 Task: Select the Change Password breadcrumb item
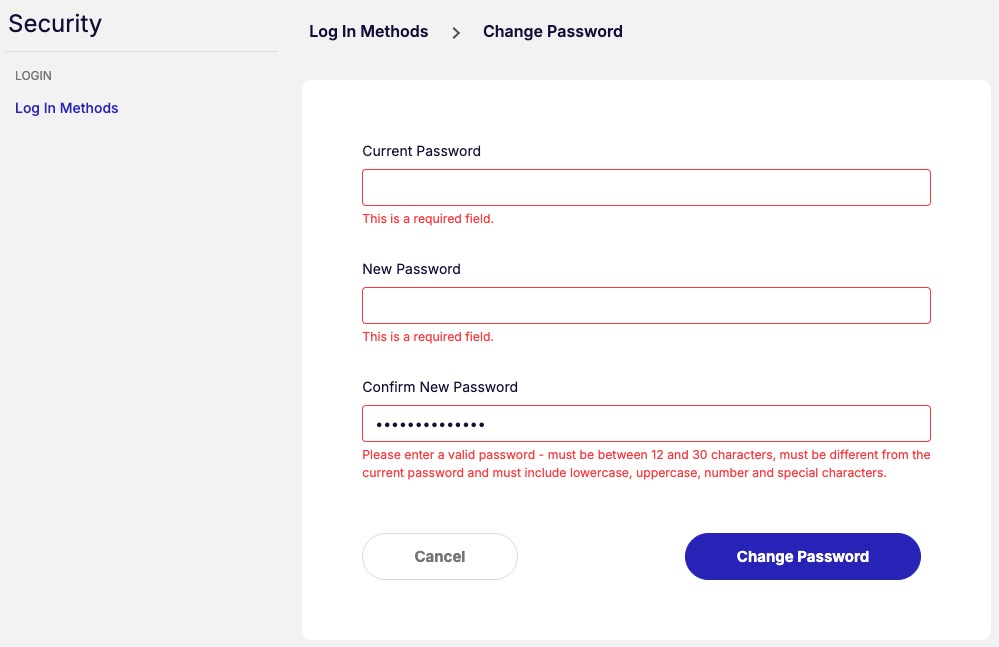tap(552, 32)
